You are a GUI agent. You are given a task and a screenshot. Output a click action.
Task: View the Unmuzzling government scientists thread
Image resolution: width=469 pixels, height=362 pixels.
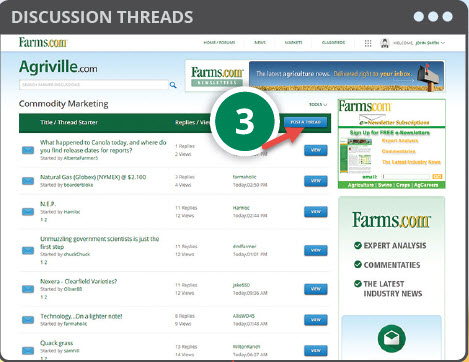[x=316, y=250]
